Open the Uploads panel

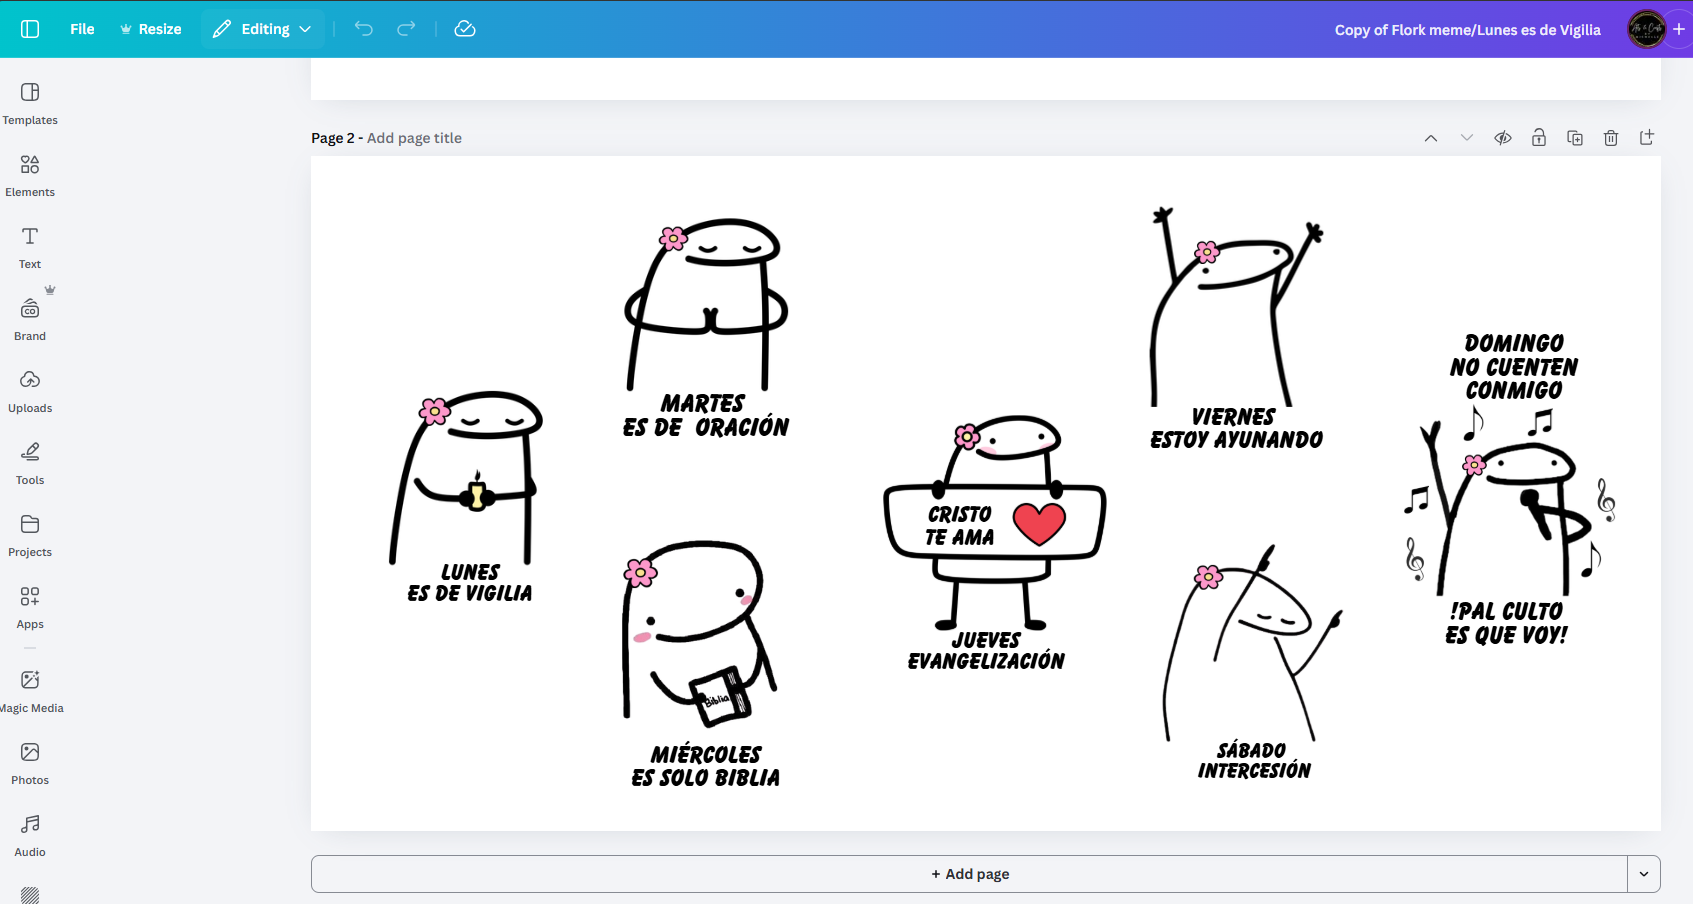pos(30,391)
